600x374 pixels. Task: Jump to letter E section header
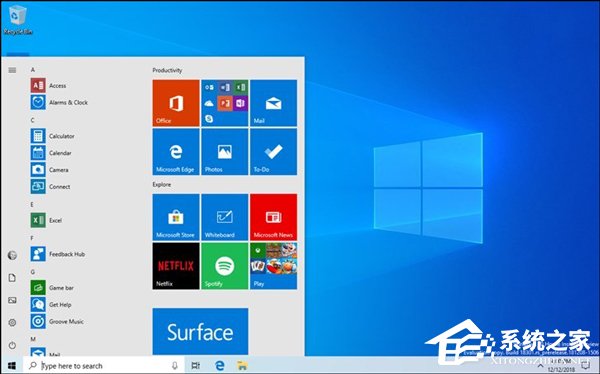click(x=32, y=204)
